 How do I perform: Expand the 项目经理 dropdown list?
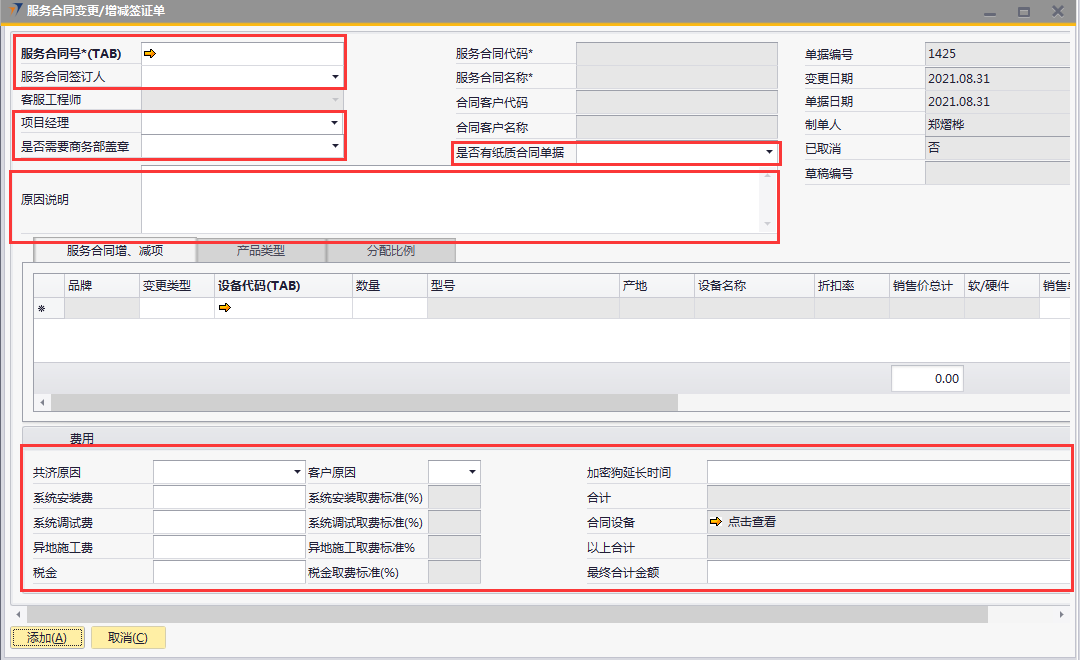(335, 123)
